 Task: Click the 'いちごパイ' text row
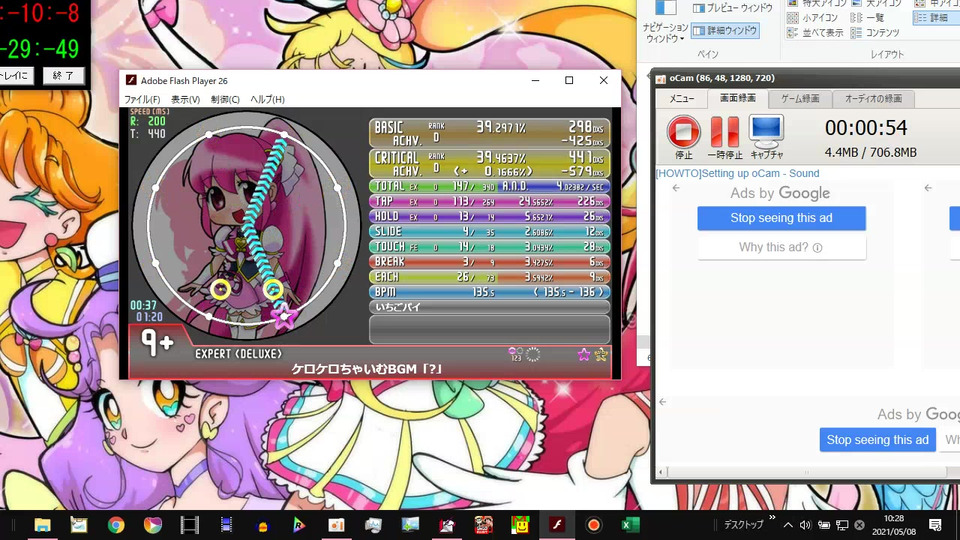(489, 307)
